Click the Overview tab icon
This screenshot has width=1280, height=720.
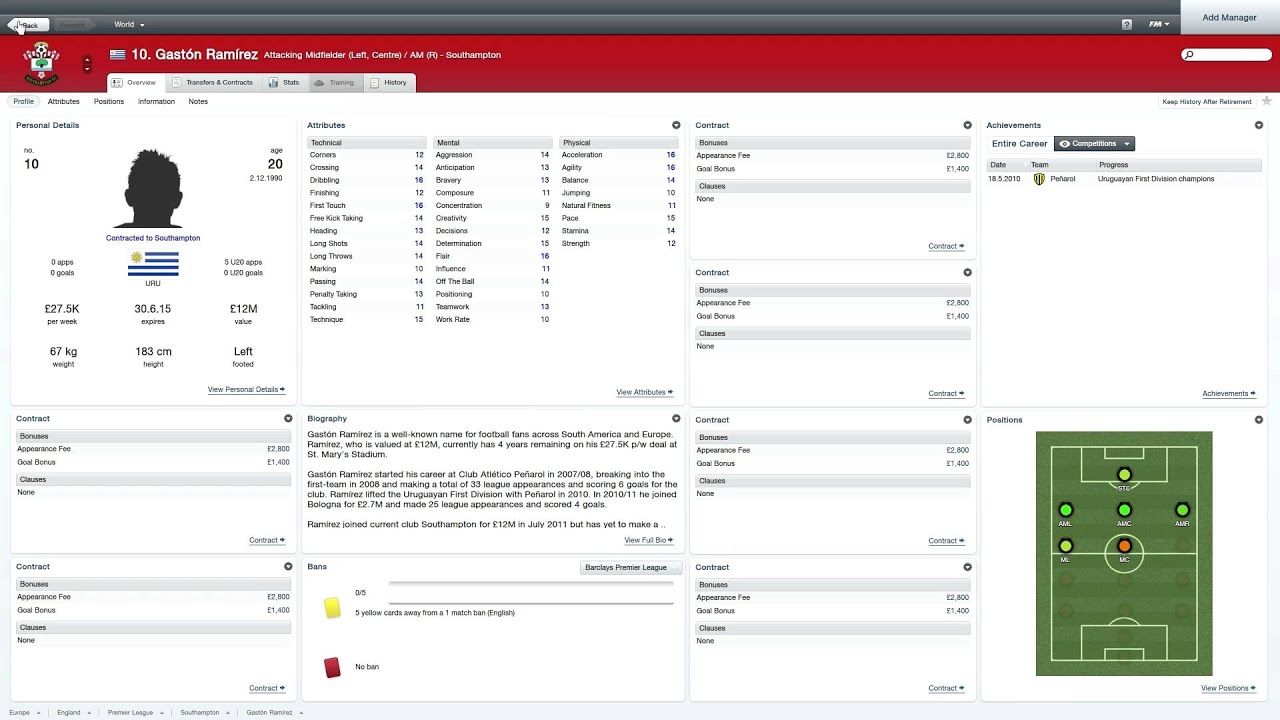coord(117,83)
